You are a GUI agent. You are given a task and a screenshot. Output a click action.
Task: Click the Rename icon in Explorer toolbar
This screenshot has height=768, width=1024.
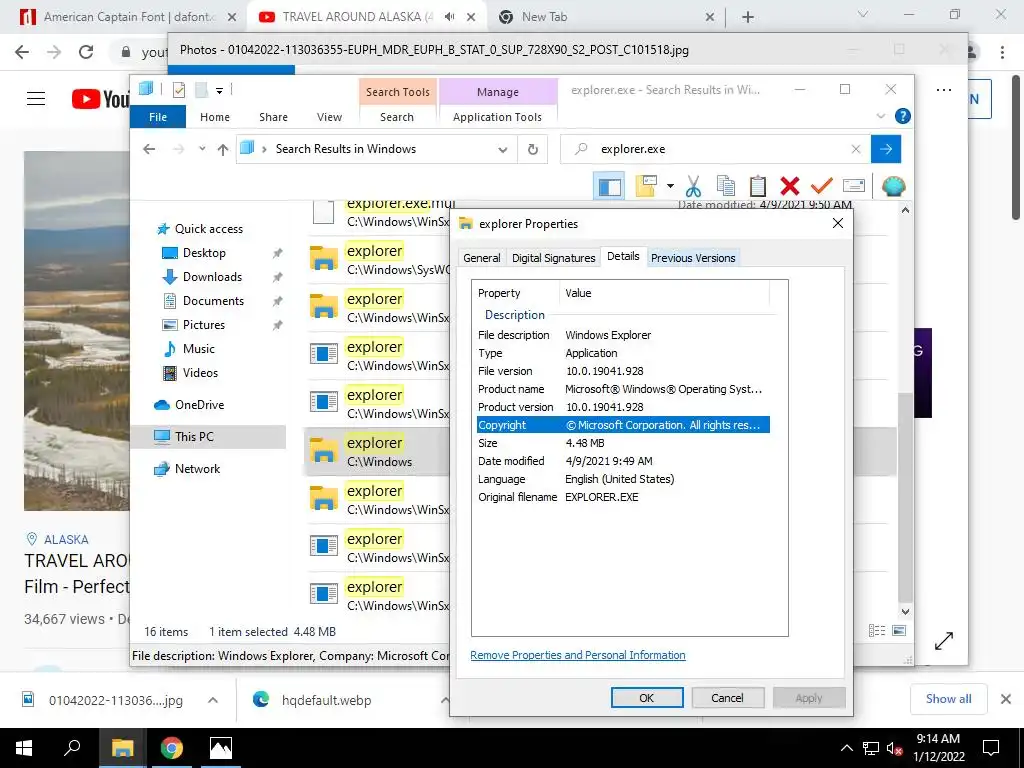click(854, 186)
